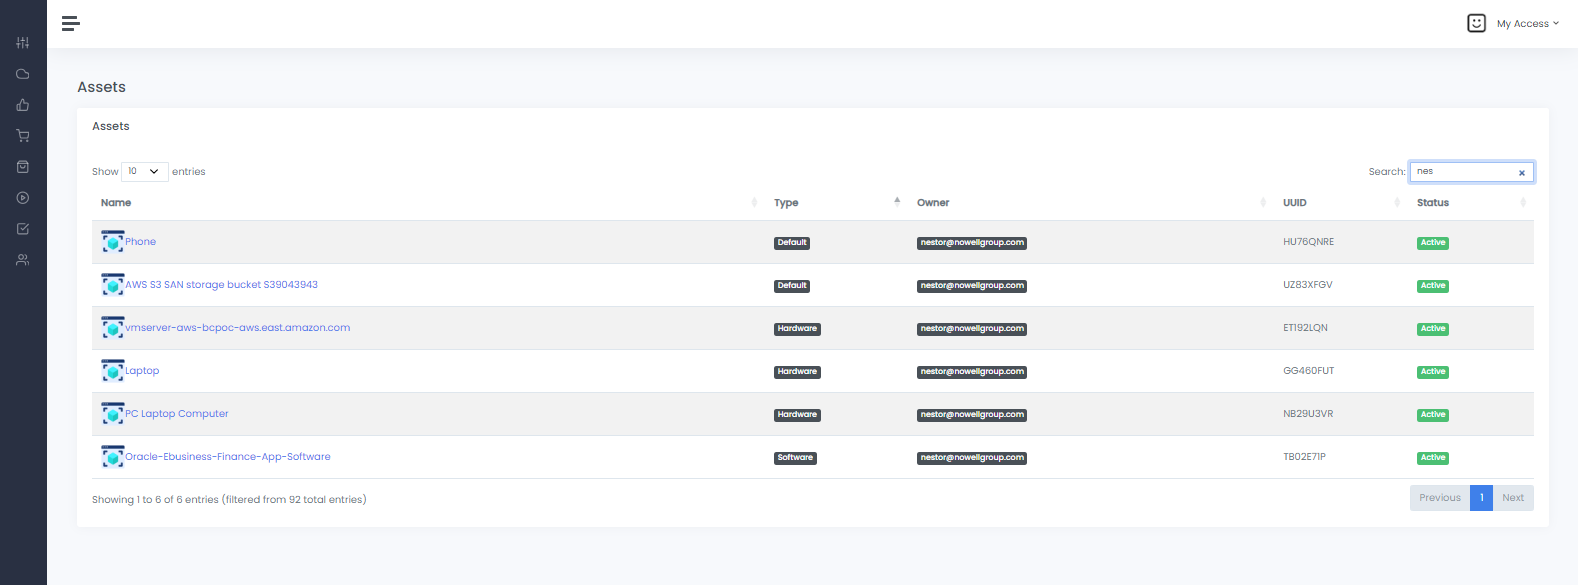Click into the Search input field
The image size is (1578, 585).
tap(1462, 172)
